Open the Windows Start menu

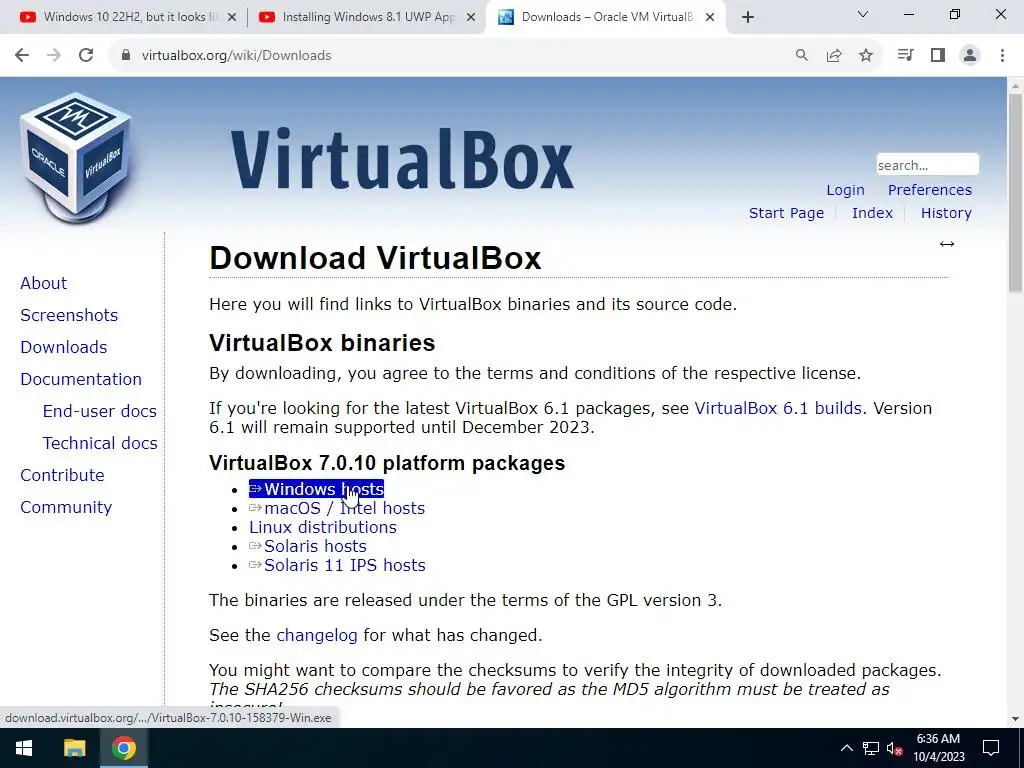point(24,748)
